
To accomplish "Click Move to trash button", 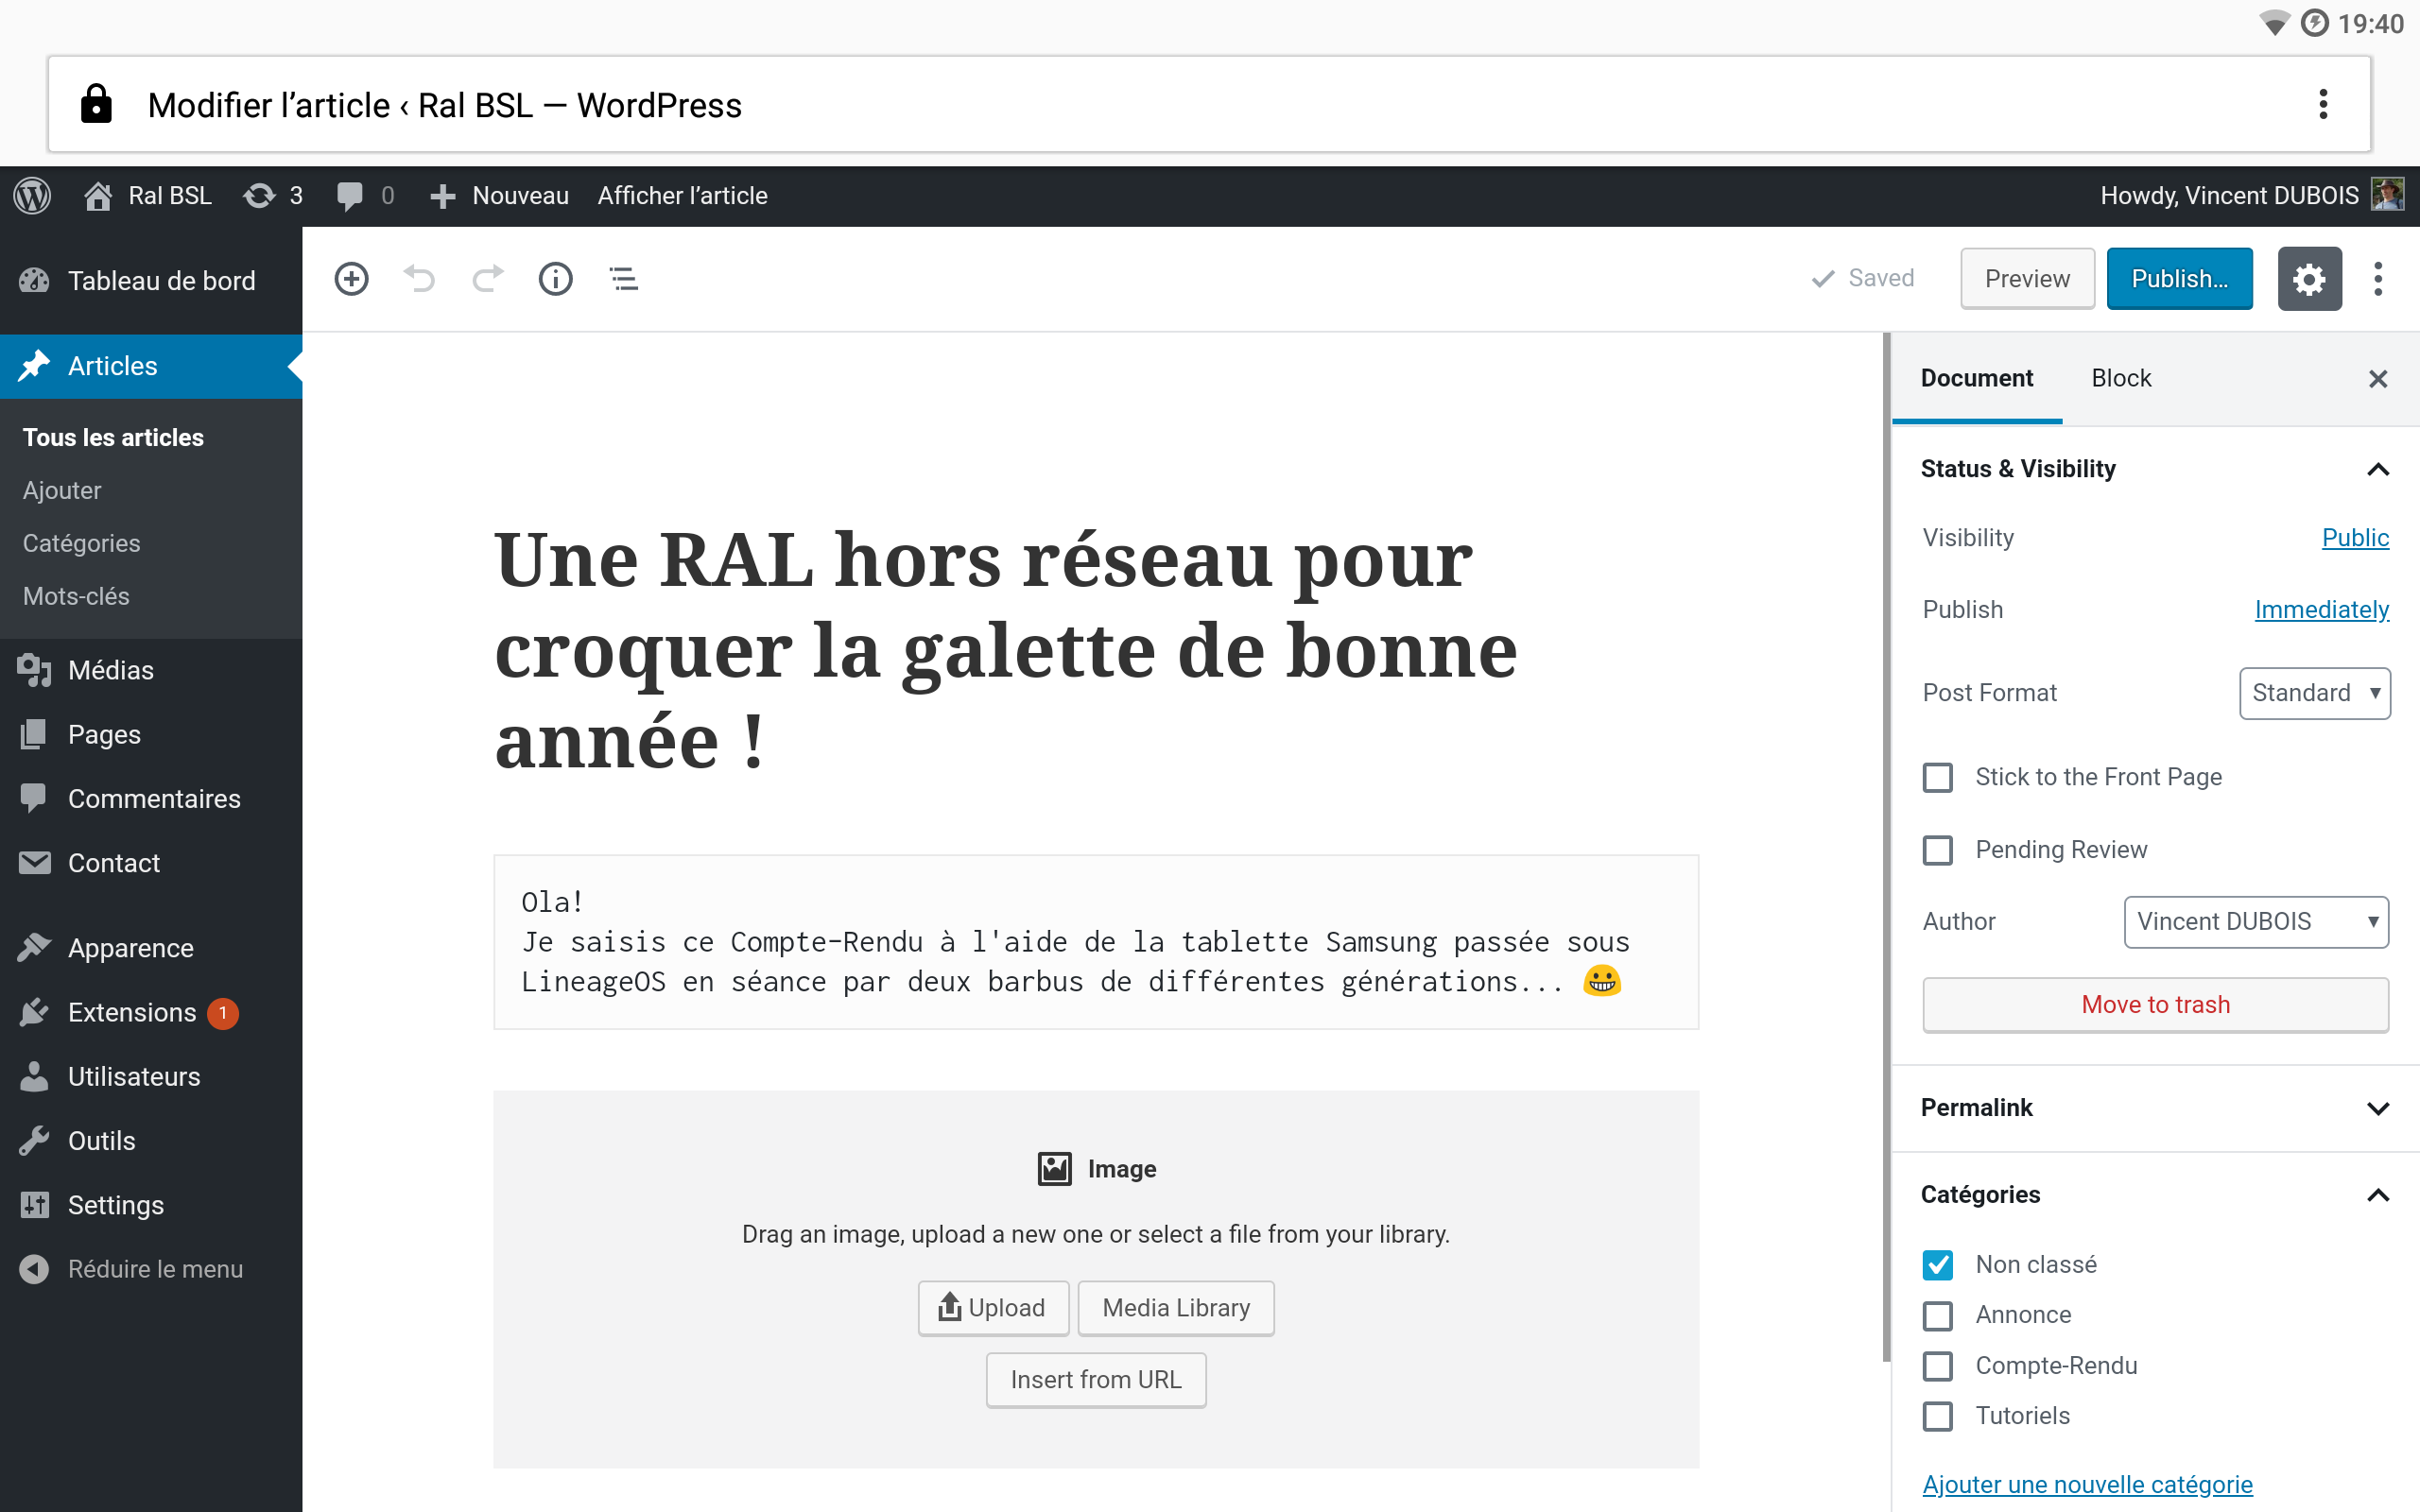I will [x=2155, y=1005].
